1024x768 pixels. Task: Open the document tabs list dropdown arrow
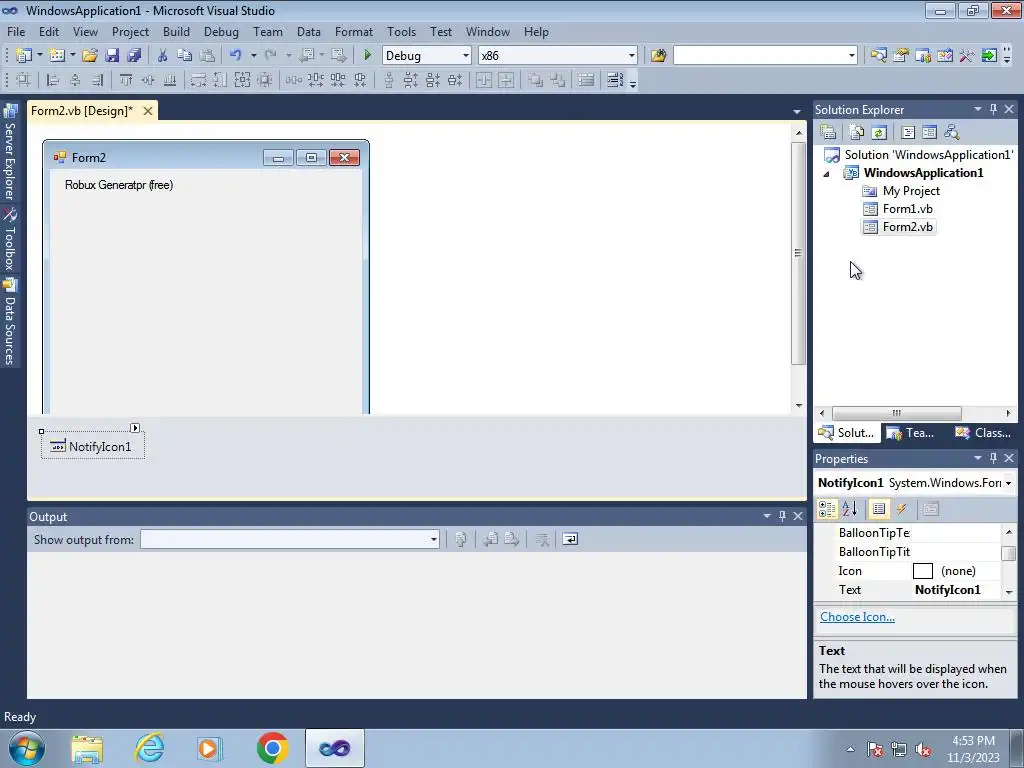797,112
